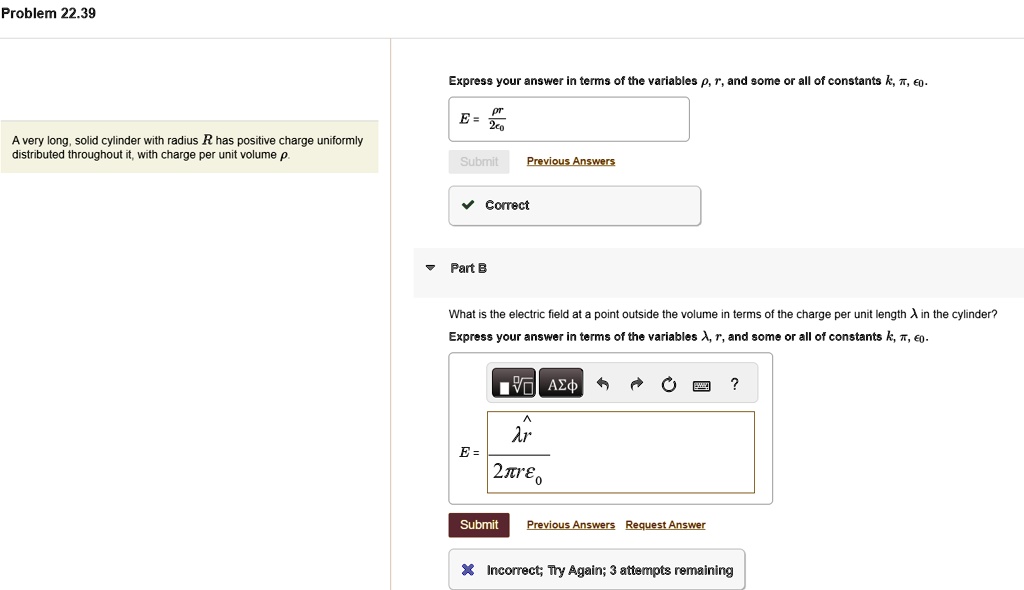This screenshot has height=590, width=1024.
Task: Open Part B Previous Answers link
Action: tap(570, 525)
